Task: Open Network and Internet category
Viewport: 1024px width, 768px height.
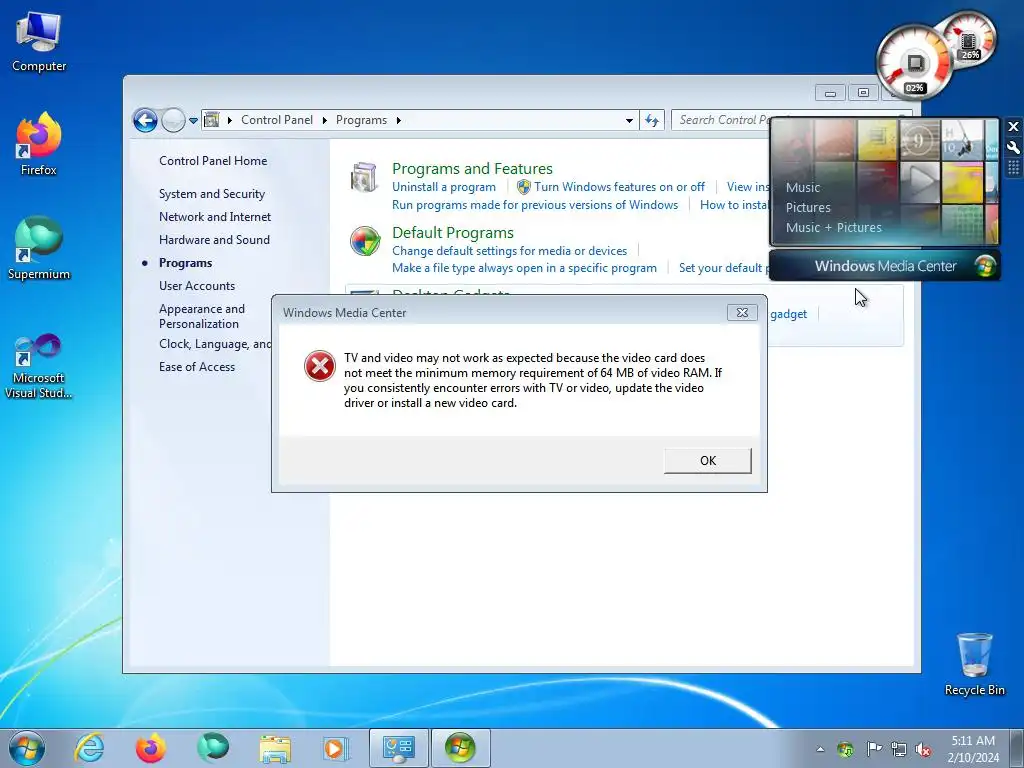Action: [215, 217]
